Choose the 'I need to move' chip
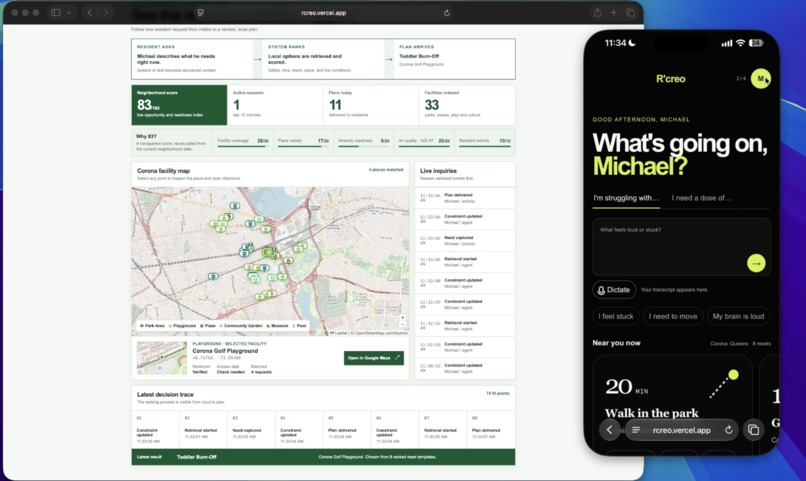Screen dimensions: 806x481 click(673, 316)
